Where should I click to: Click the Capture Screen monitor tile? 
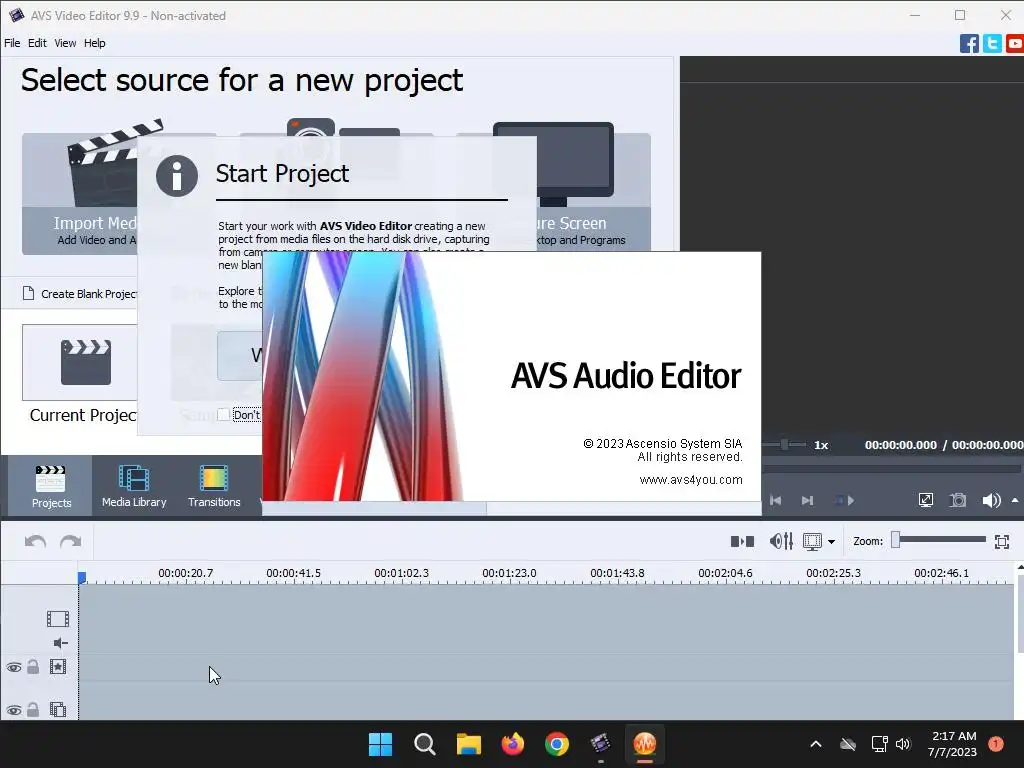(x=593, y=187)
